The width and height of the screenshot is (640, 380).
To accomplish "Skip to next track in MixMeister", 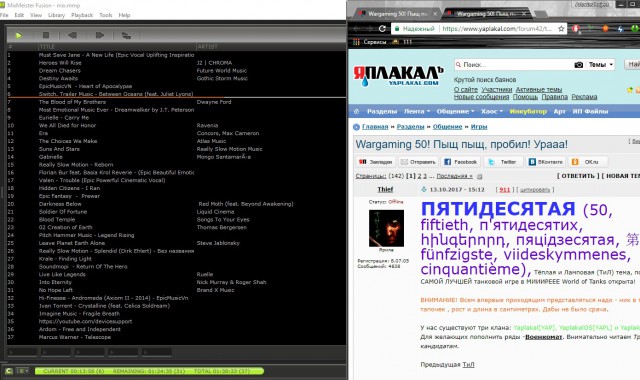I will [100, 36].
